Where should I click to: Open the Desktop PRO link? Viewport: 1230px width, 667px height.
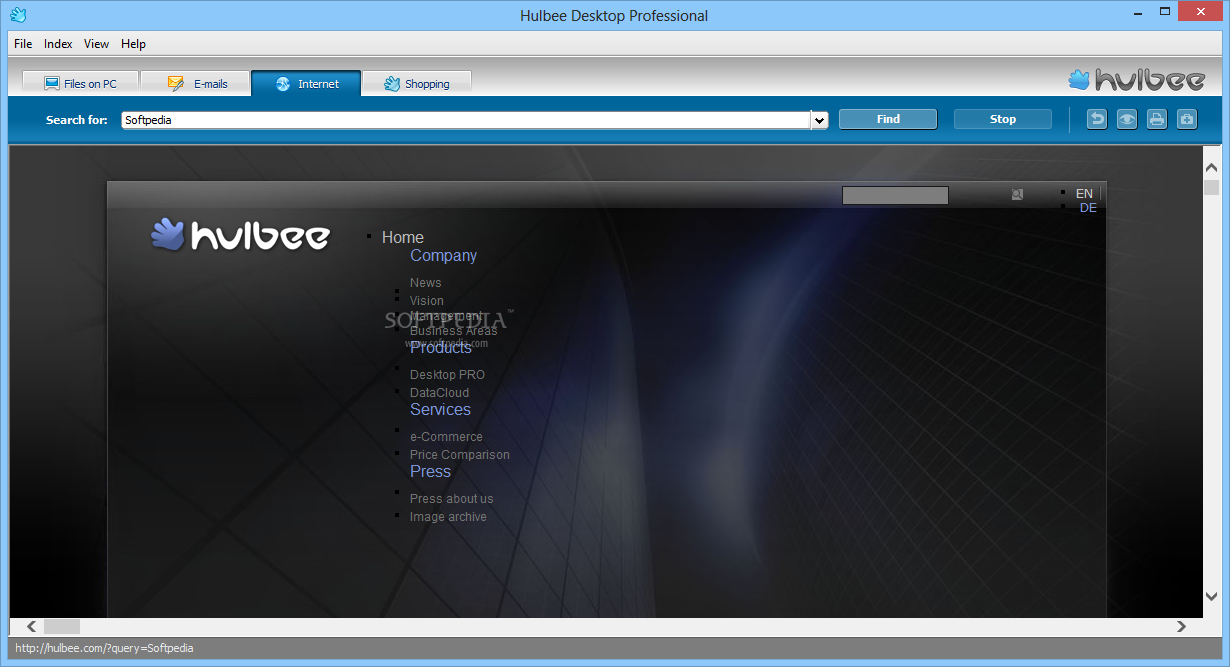pos(447,375)
